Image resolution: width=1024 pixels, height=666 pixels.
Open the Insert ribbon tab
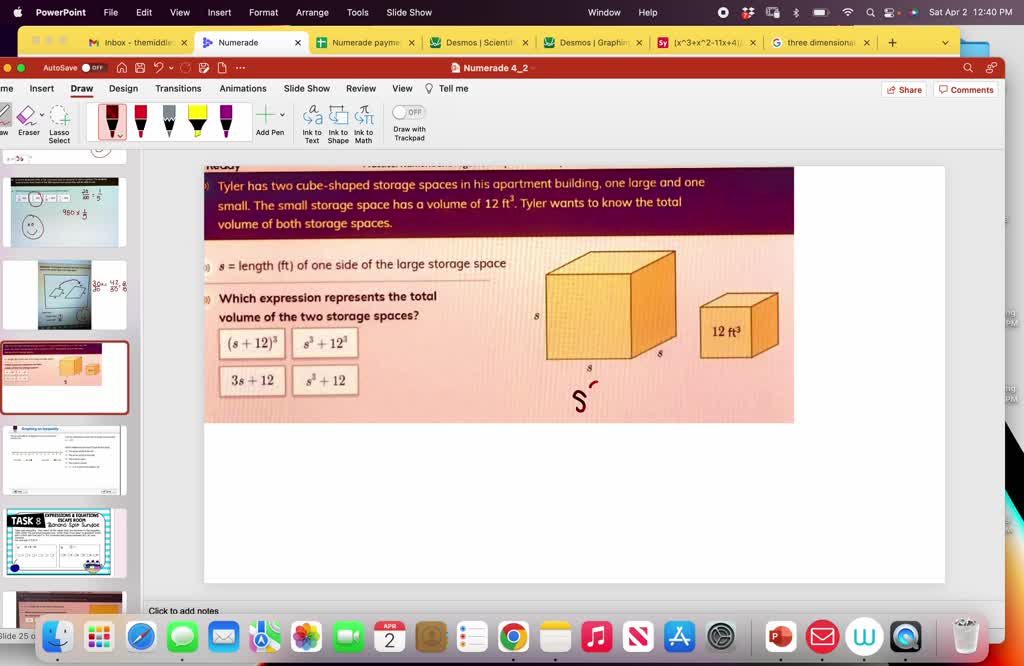coord(42,89)
